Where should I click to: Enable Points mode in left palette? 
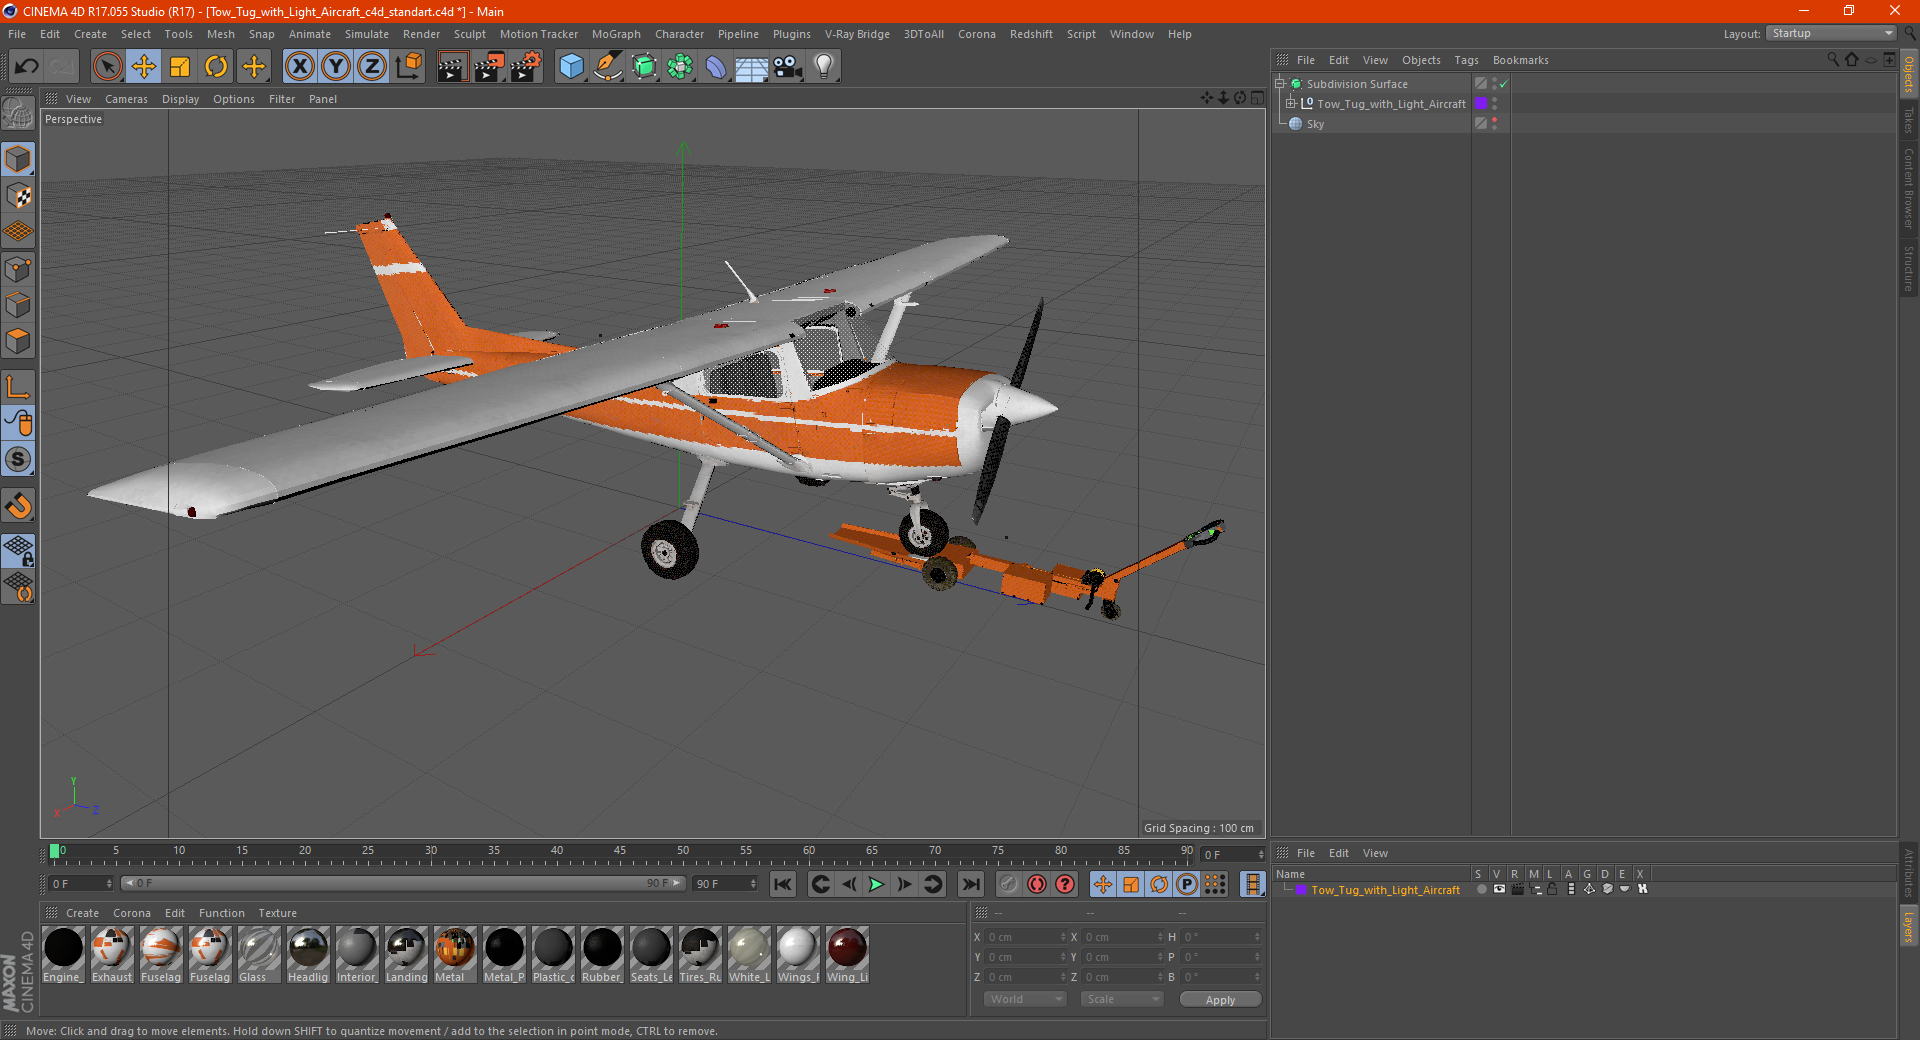tap(18, 269)
